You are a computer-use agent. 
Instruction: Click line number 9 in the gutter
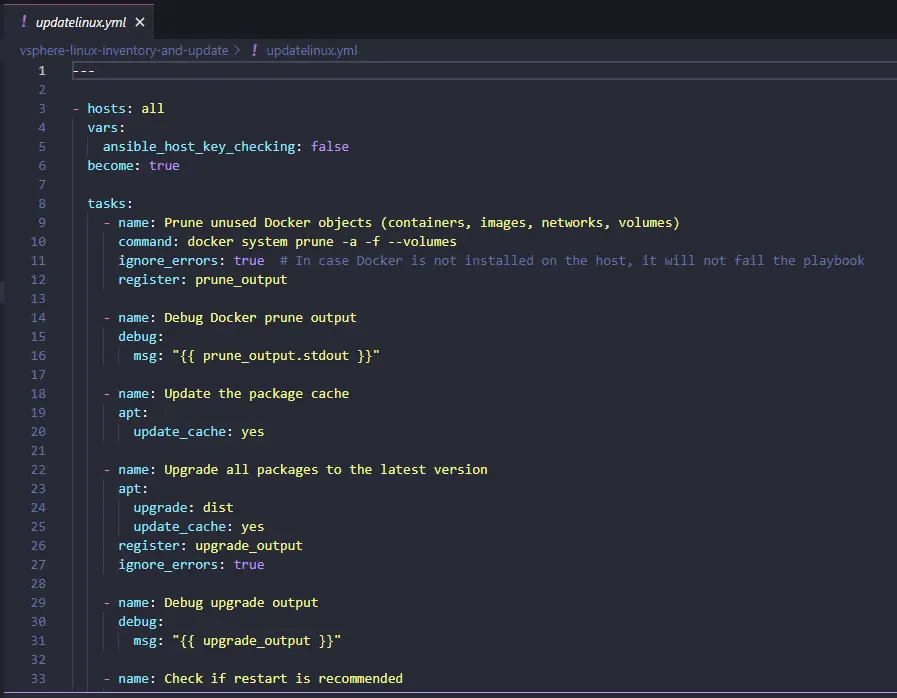coord(41,223)
